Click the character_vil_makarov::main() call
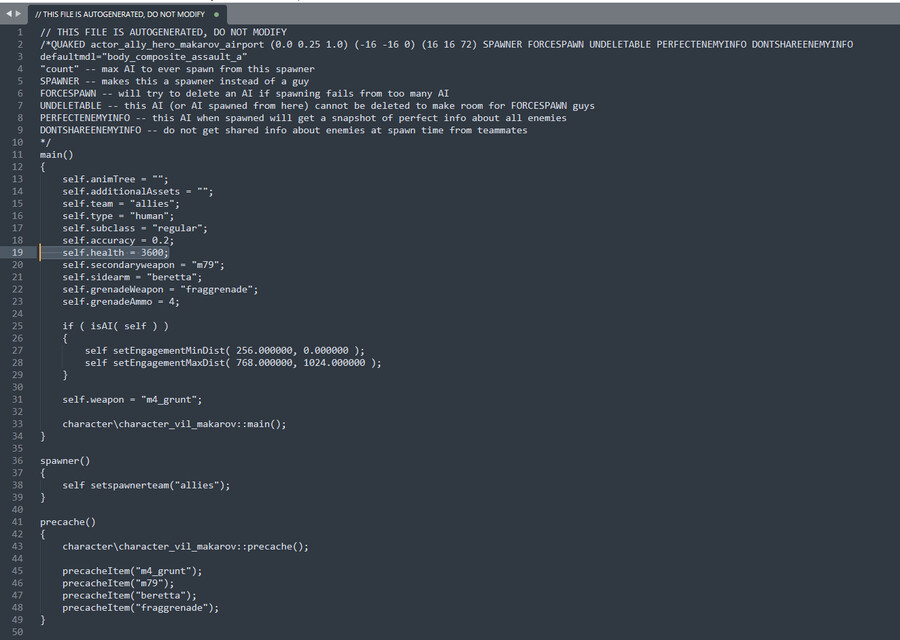This screenshot has width=900, height=640. pos(174,424)
